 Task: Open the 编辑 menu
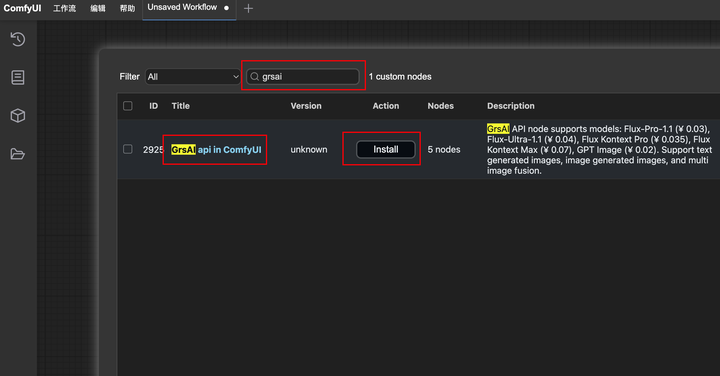tap(98, 8)
